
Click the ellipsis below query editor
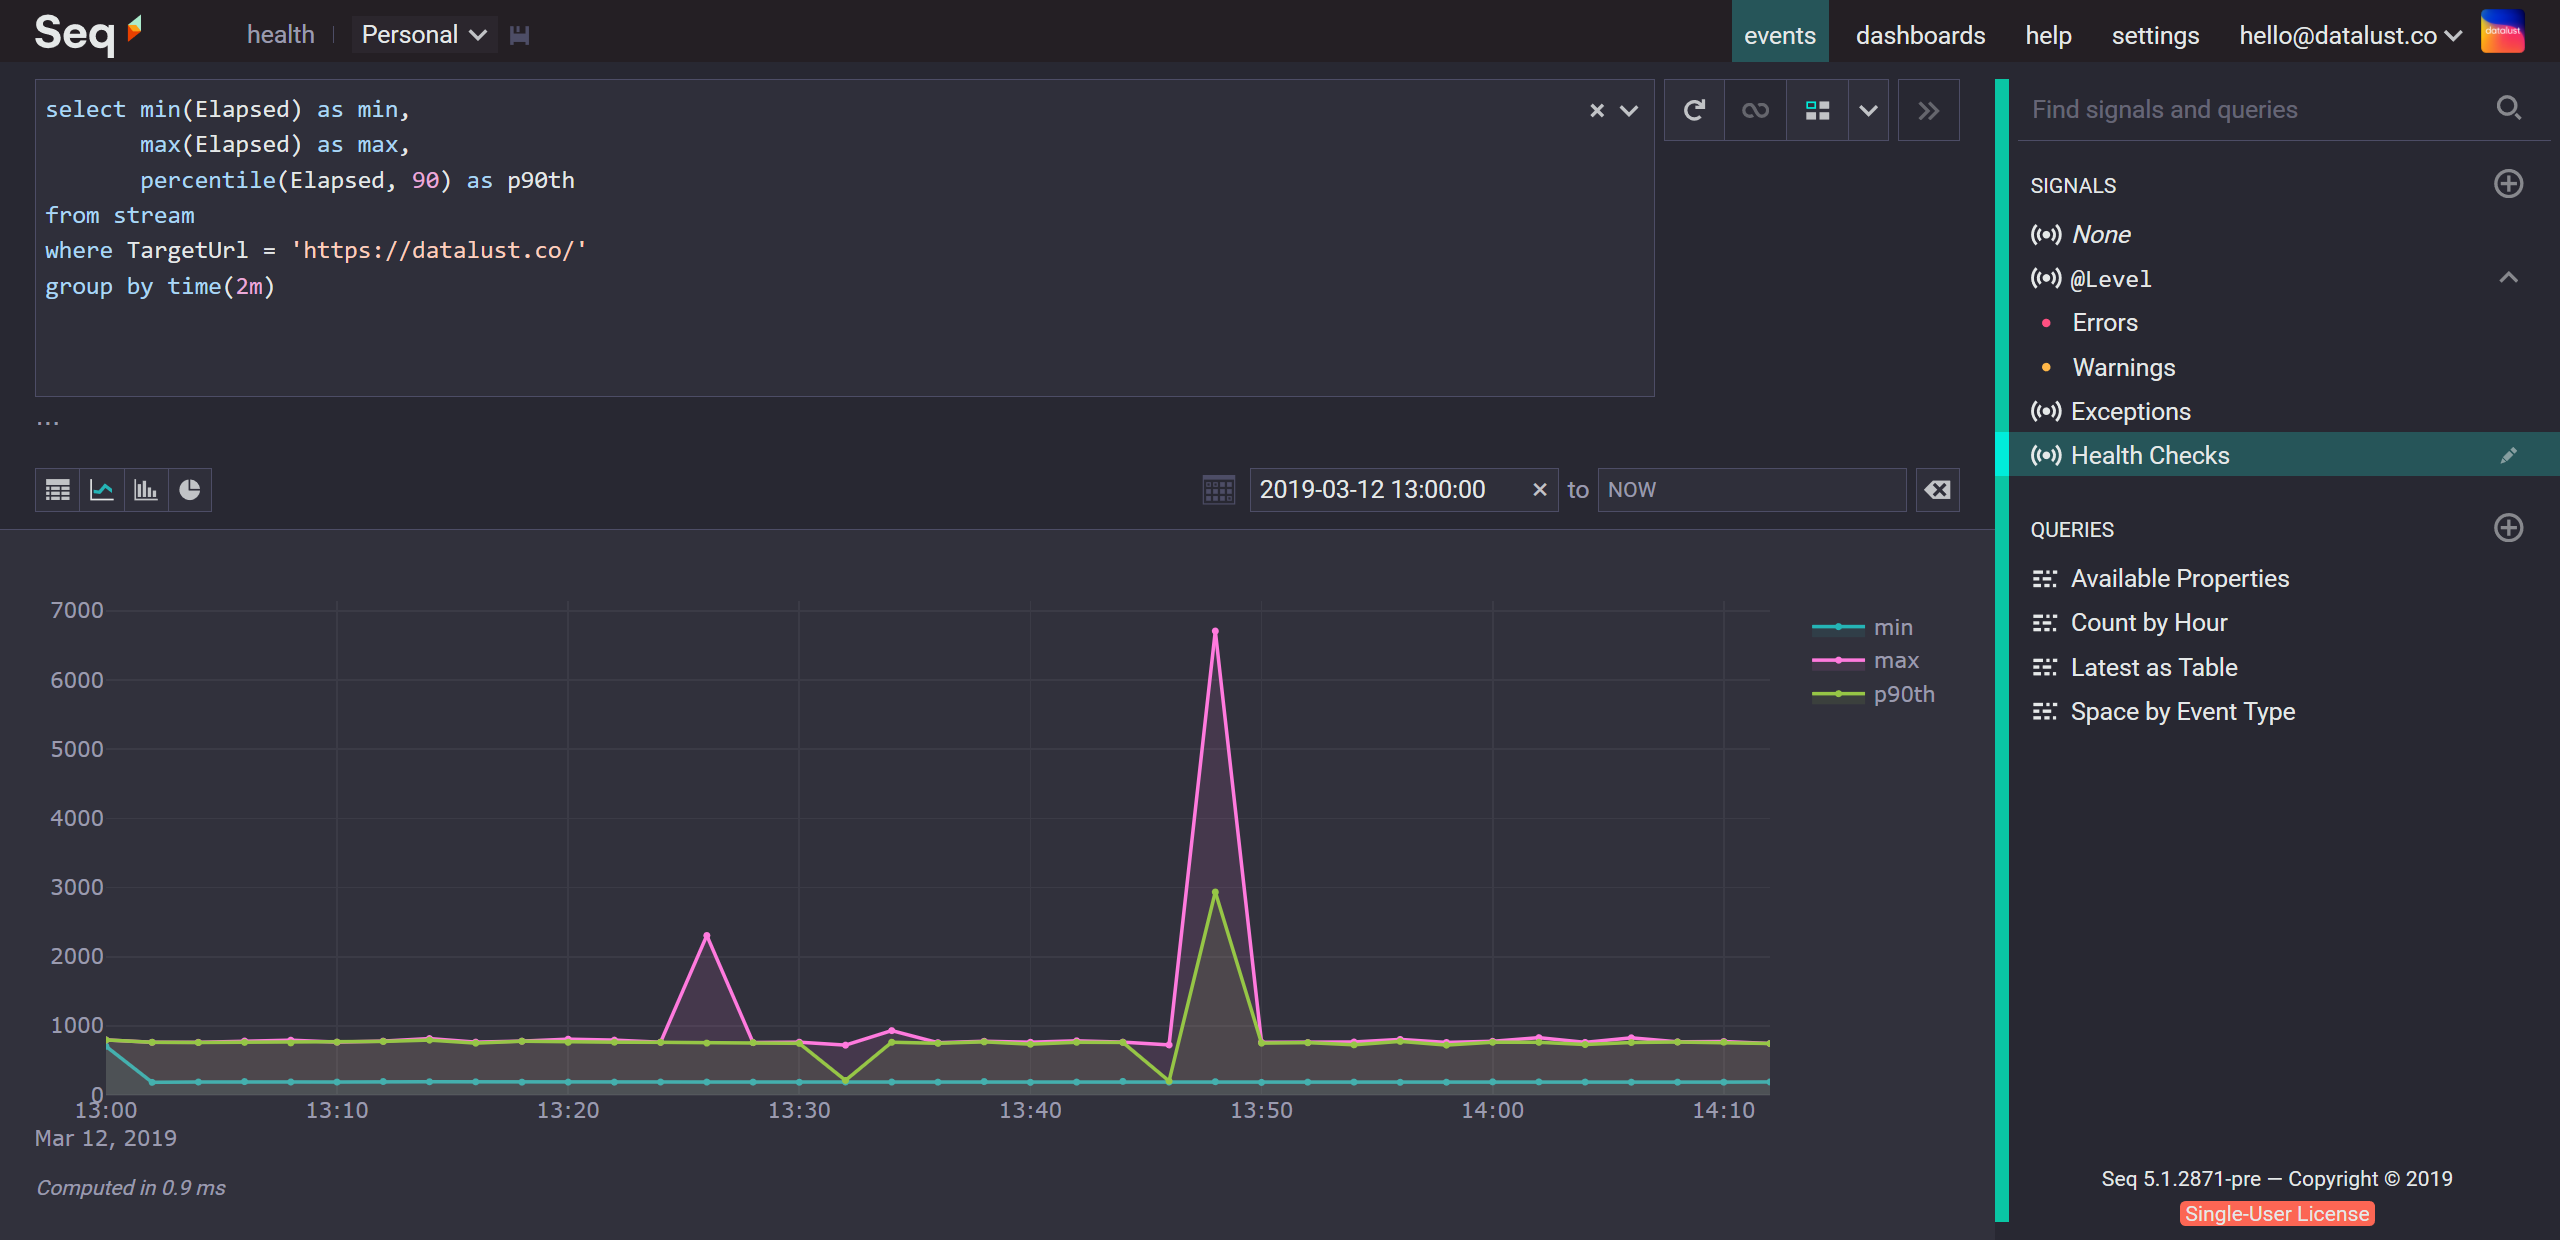pos(47,422)
